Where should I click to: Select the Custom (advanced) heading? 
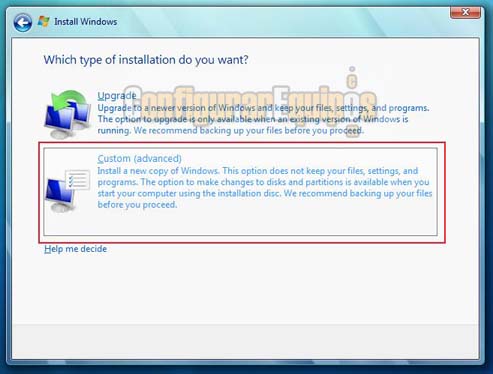139,158
